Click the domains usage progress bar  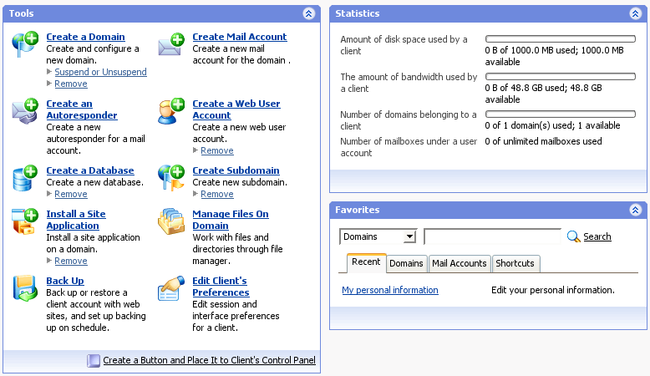tap(560, 114)
